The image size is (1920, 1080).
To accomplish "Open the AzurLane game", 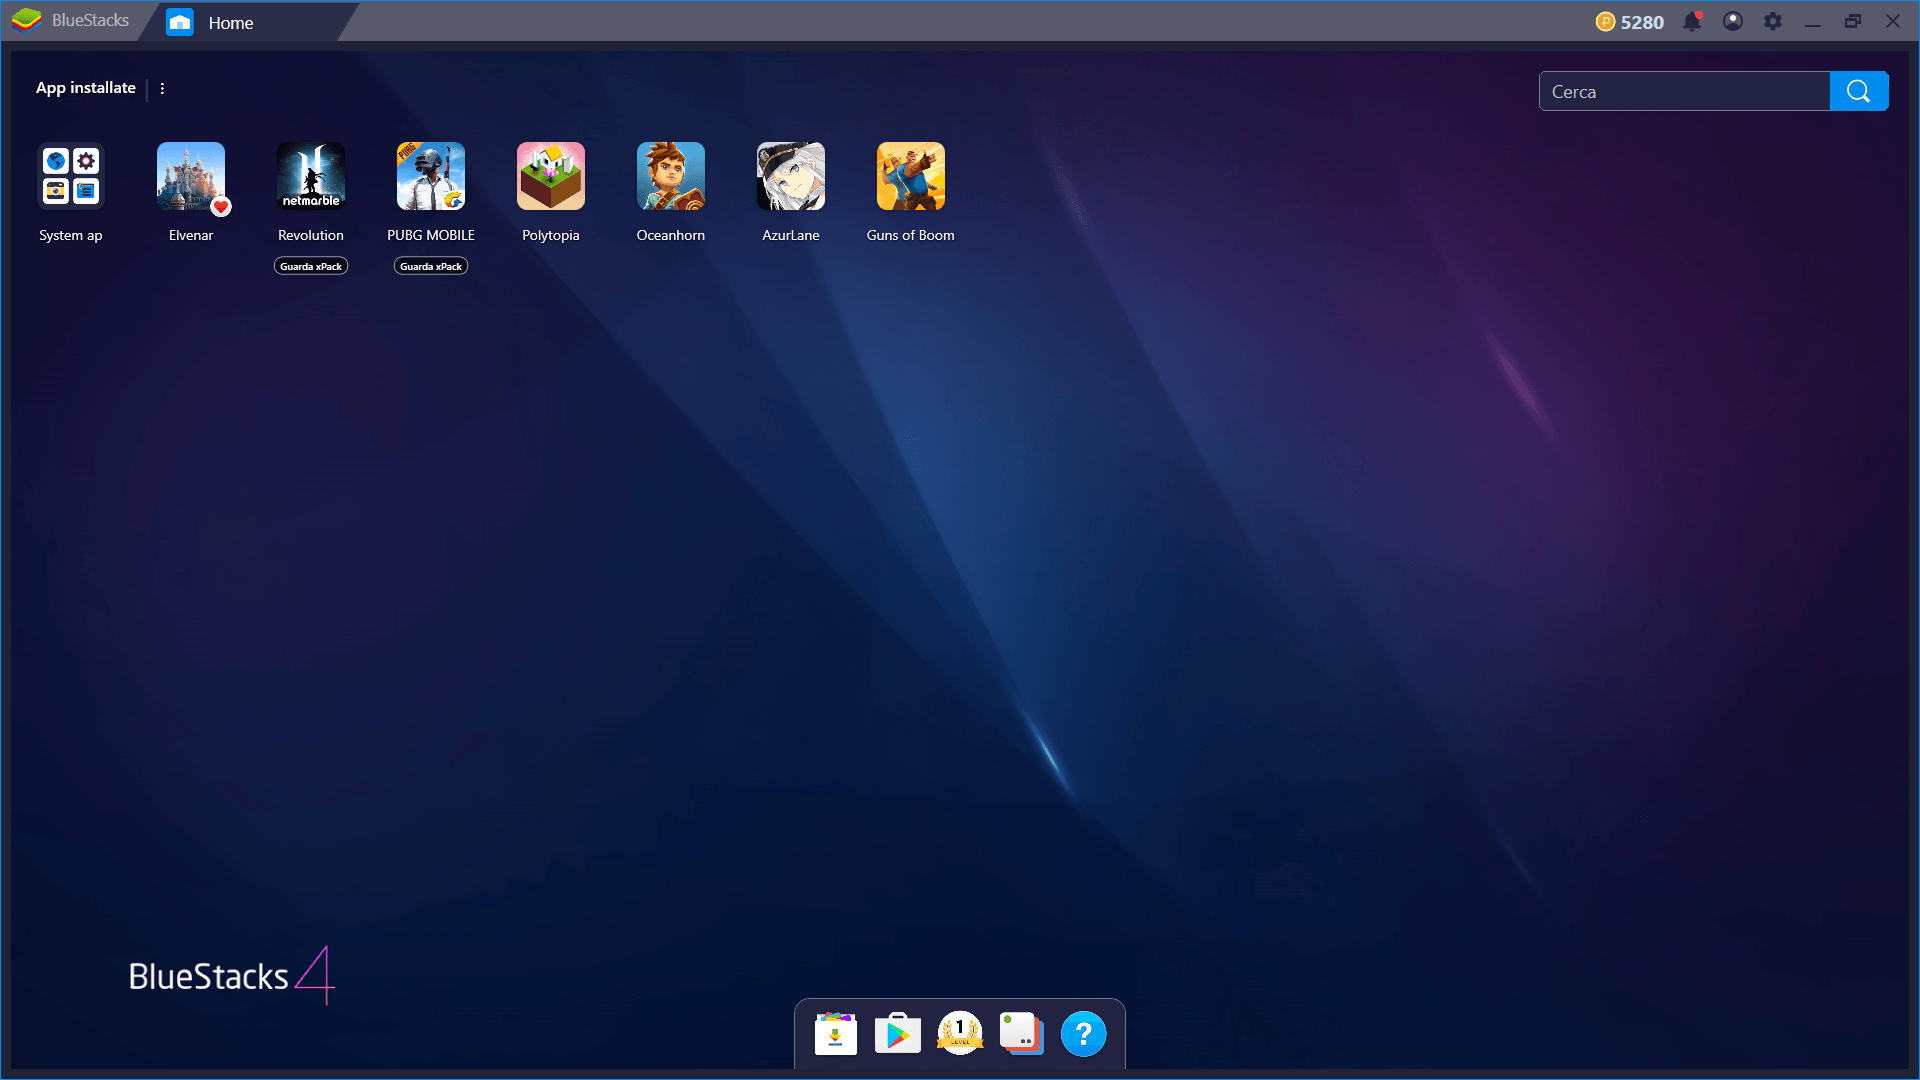I will pos(790,177).
